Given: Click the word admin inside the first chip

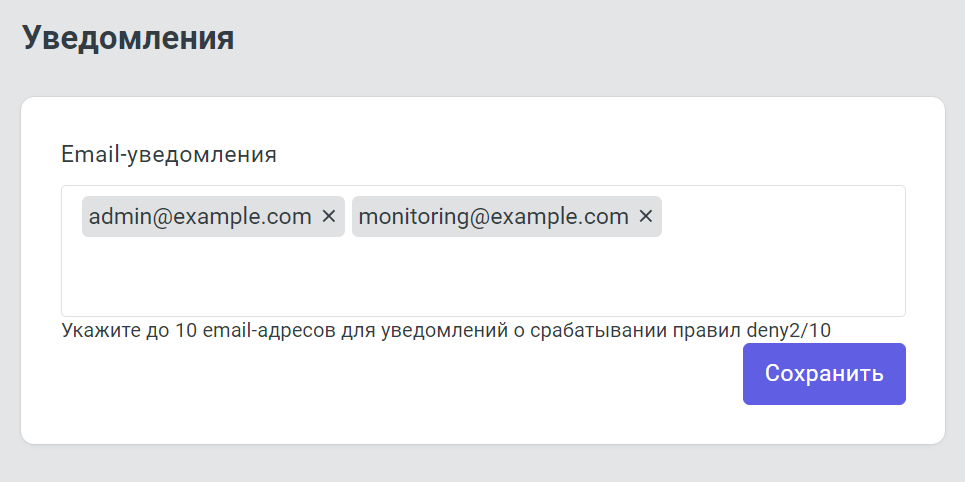Looking at the screenshot, I should (117, 216).
